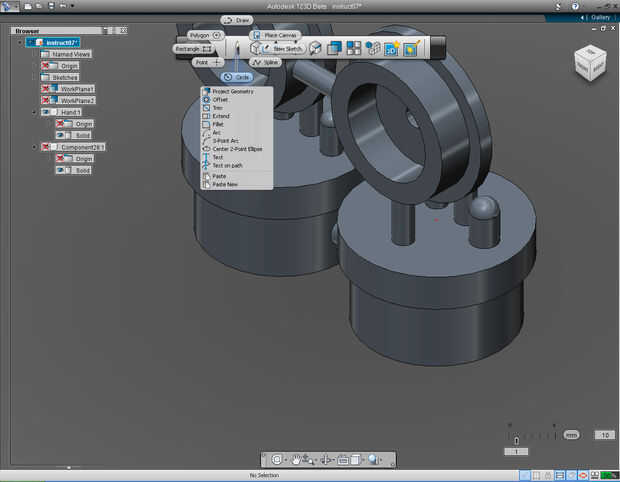Choose Paste New menu entry
The image size is (620, 482).
pos(236,185)
